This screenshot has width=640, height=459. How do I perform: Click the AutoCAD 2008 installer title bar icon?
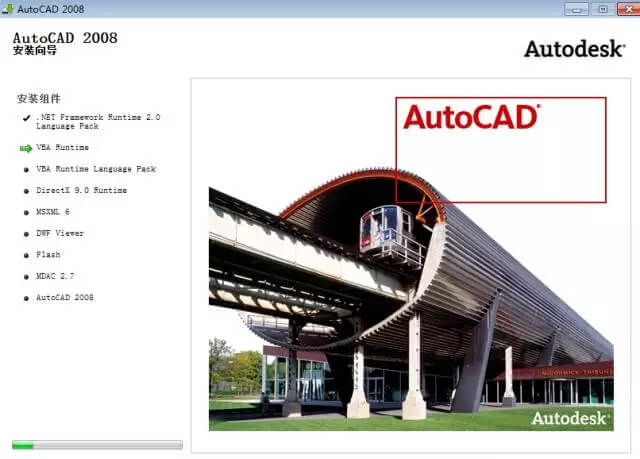pyautogui.click(x=7, y=9)
